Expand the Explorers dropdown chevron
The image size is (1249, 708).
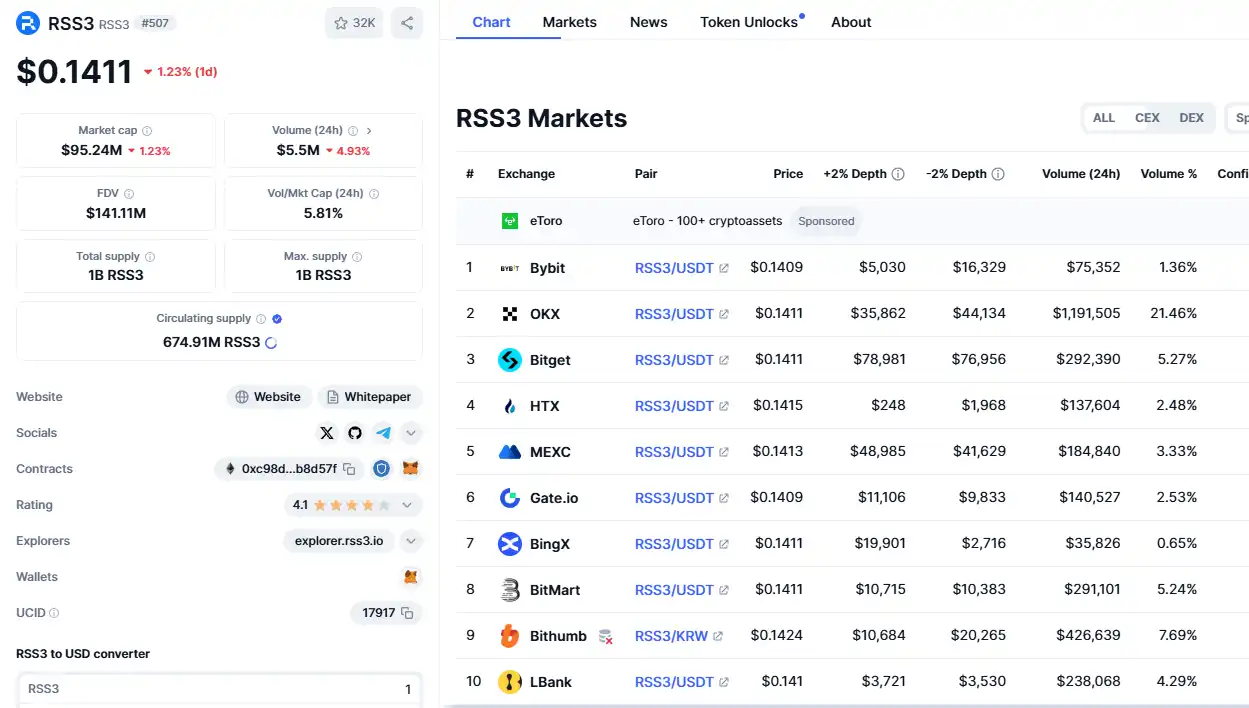point(410,541)
